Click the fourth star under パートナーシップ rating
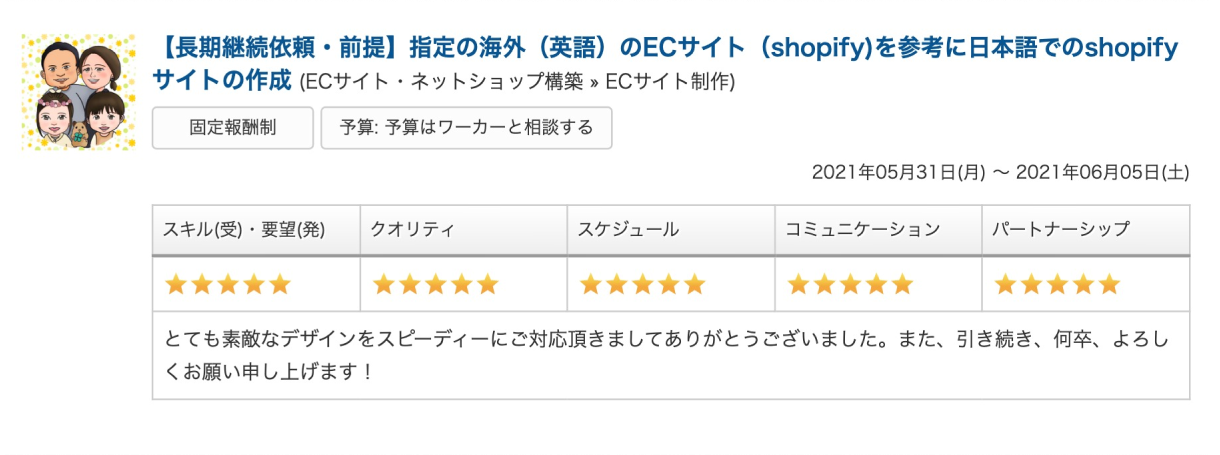The height and width of the screenshot is (455, 1220). click(1084, 285)
